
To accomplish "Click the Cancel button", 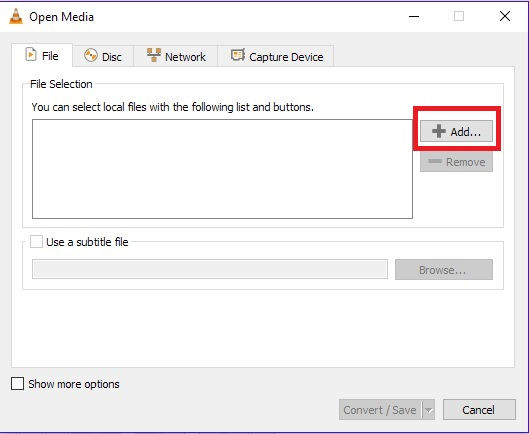I will tap(479, 410).
